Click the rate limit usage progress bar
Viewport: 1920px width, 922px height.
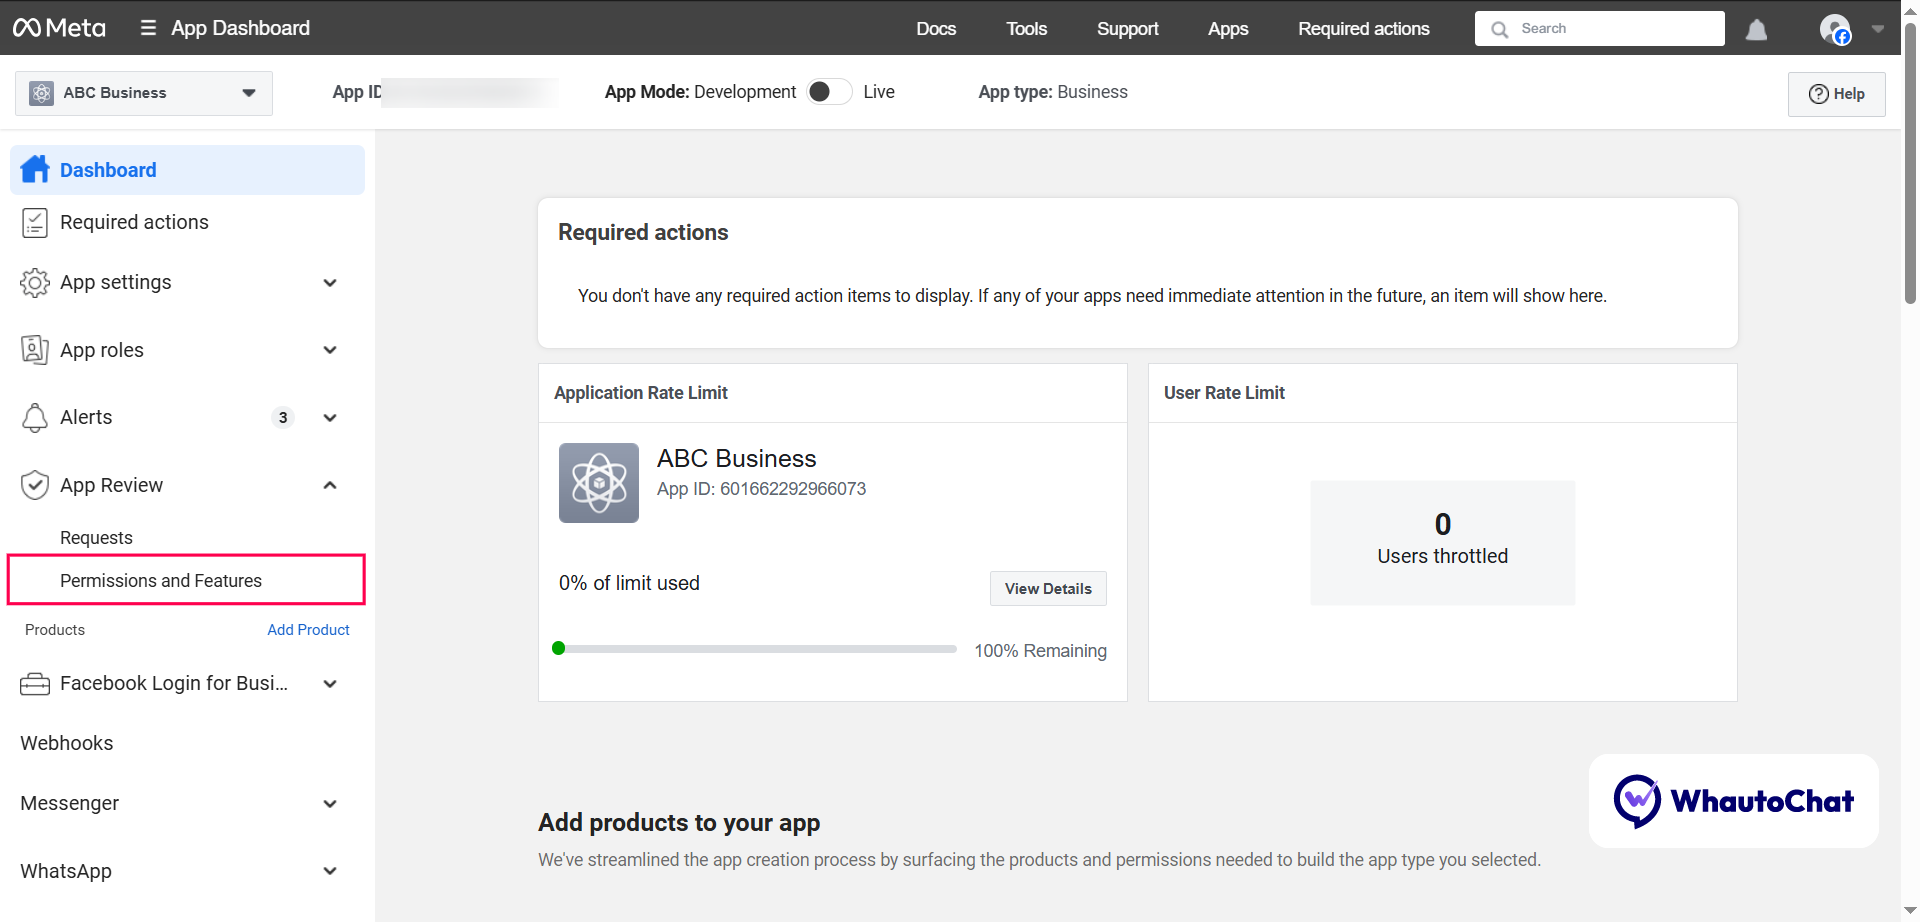tap(756, 649)
